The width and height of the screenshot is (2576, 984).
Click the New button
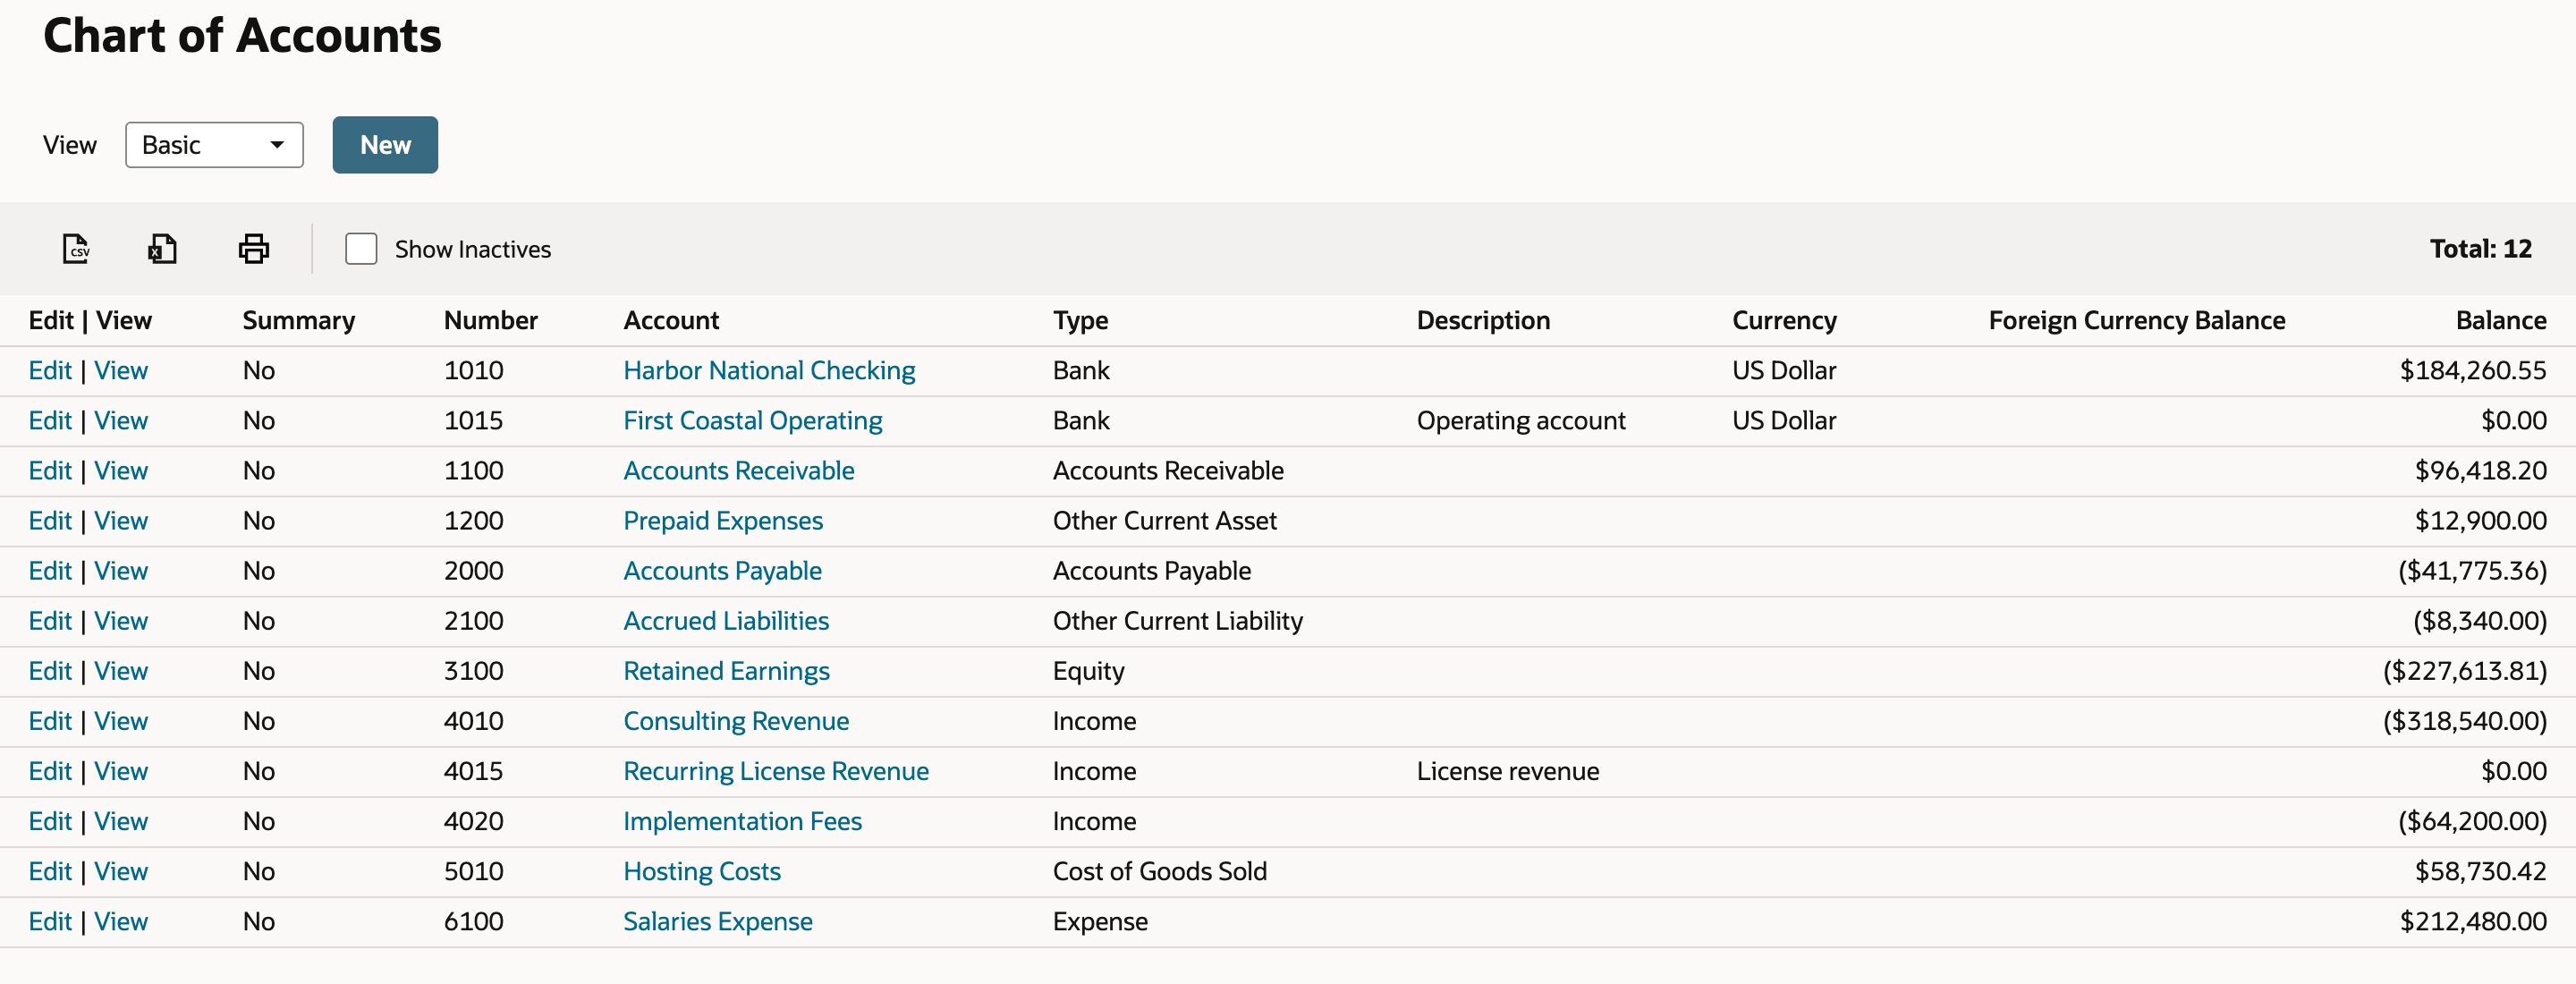385,145
